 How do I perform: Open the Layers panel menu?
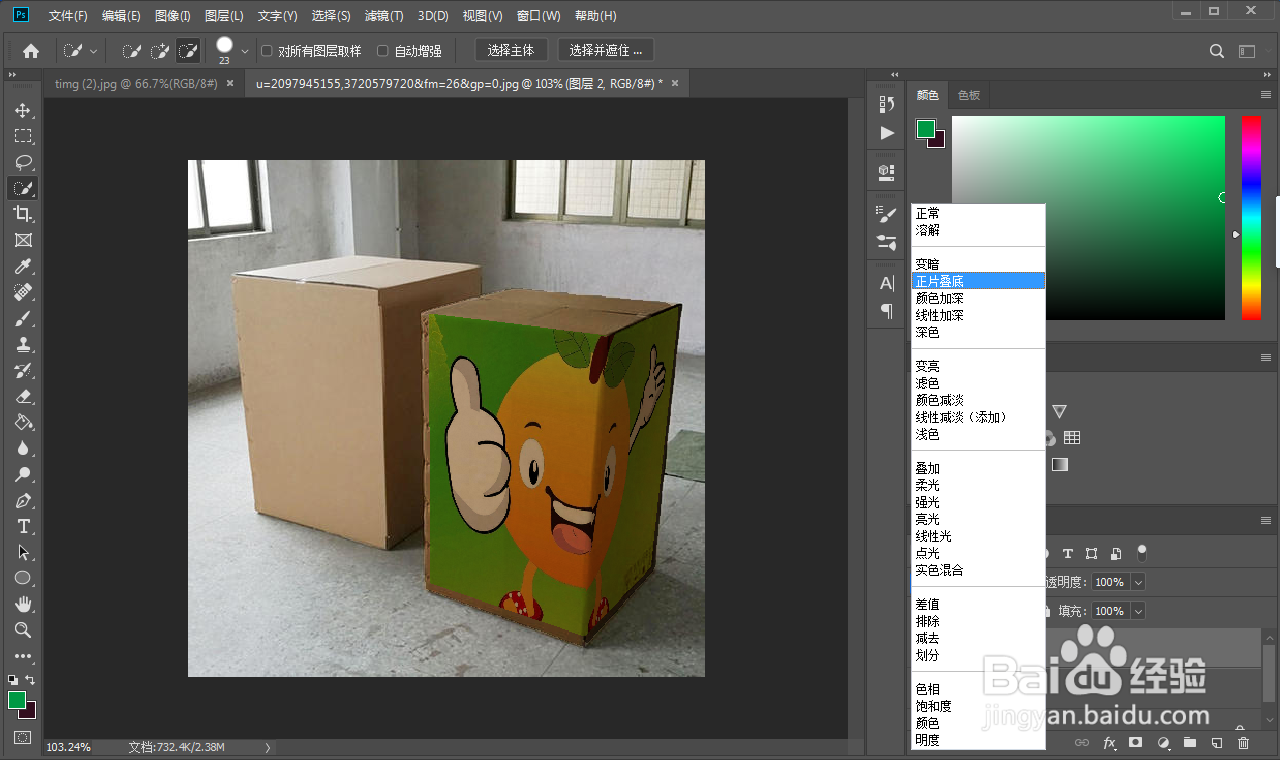tap(1265, 519)
